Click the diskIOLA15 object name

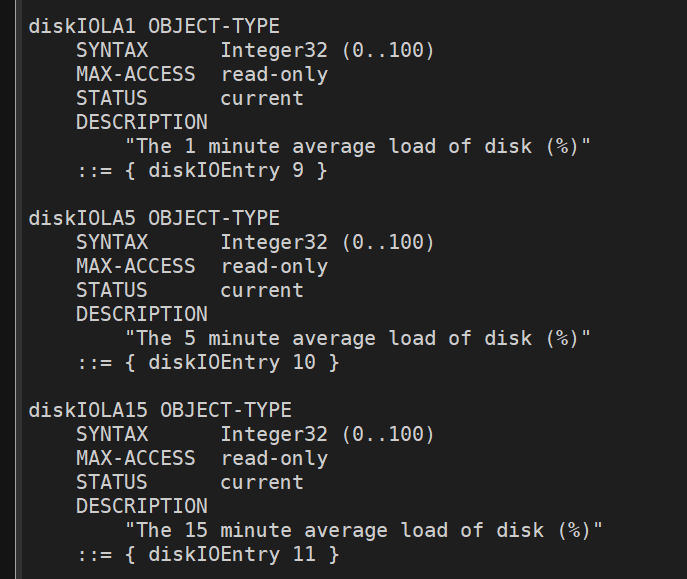click(88, 410)
